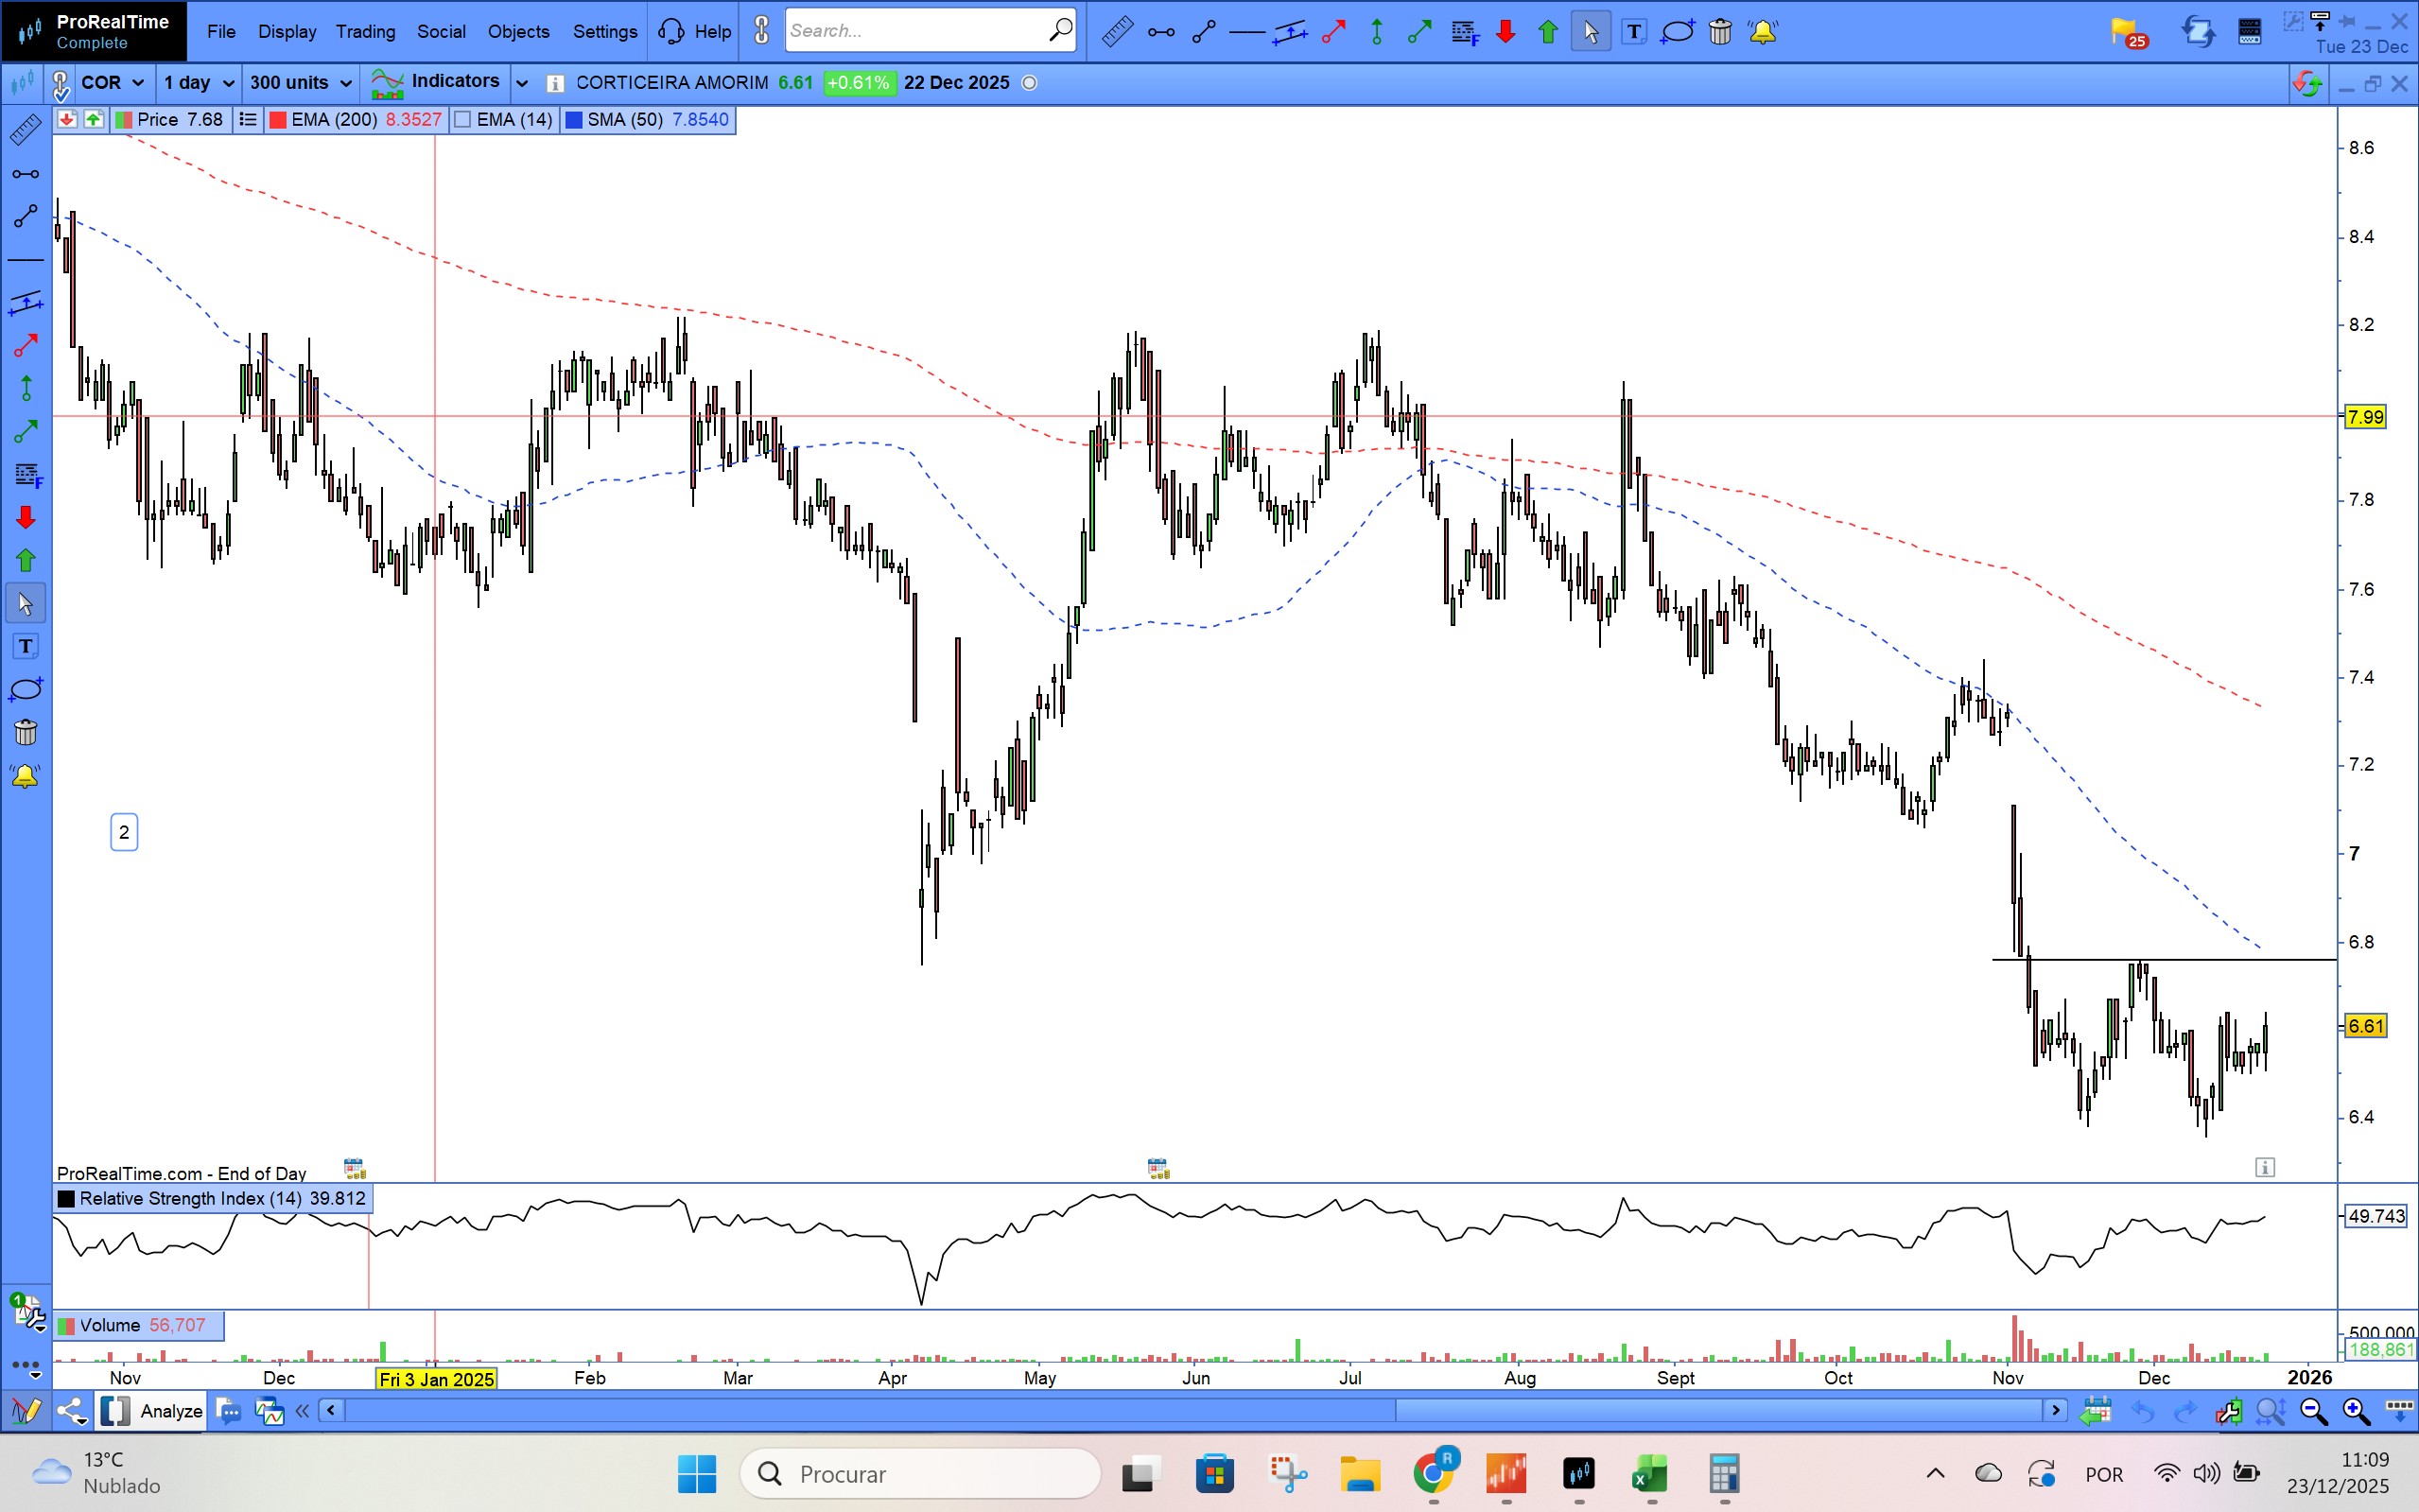
Task: Open the Objects menu
Action: point(518,32)
